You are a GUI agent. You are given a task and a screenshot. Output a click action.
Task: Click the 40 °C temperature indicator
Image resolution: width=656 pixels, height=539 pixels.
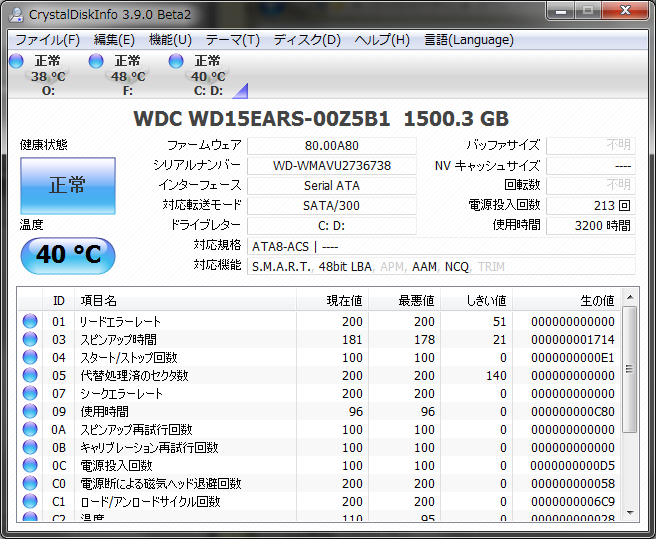68,255
